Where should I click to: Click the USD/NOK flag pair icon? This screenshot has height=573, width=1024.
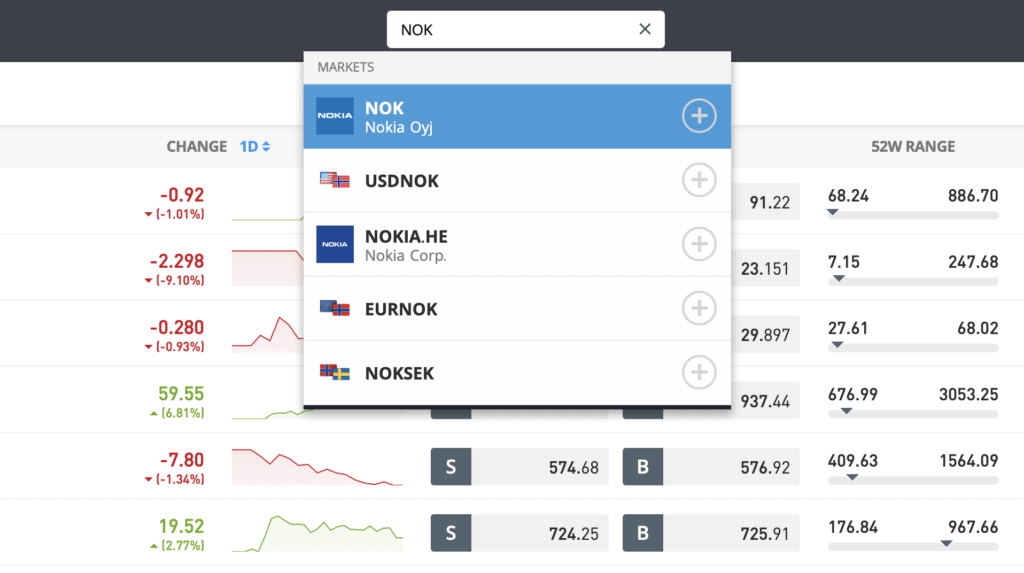pyautogui.click(x=334, y=180)
